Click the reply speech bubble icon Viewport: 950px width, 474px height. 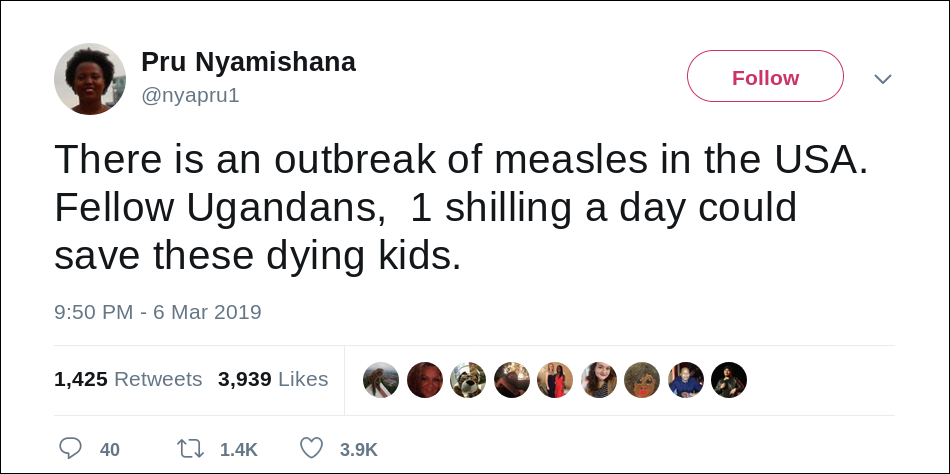click(x=70, y=449)
